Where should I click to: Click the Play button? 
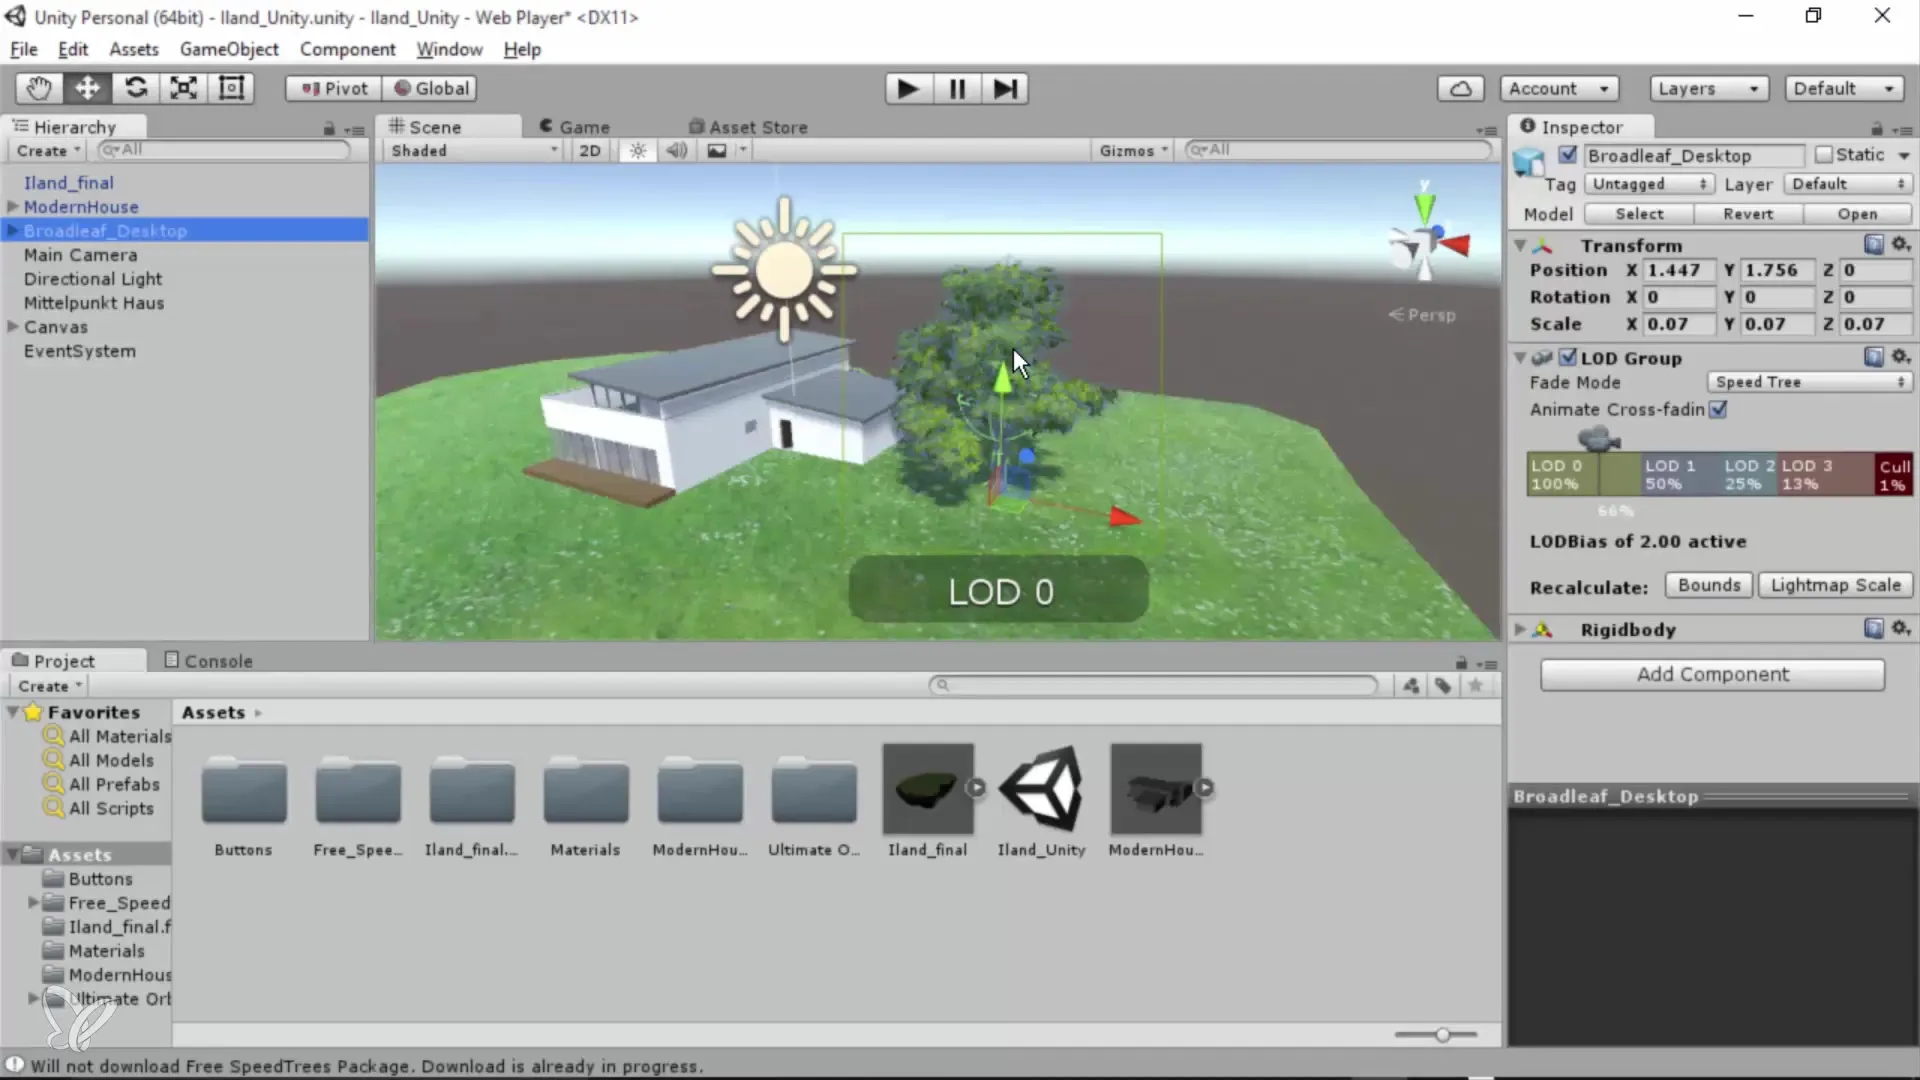pos(908,89)
